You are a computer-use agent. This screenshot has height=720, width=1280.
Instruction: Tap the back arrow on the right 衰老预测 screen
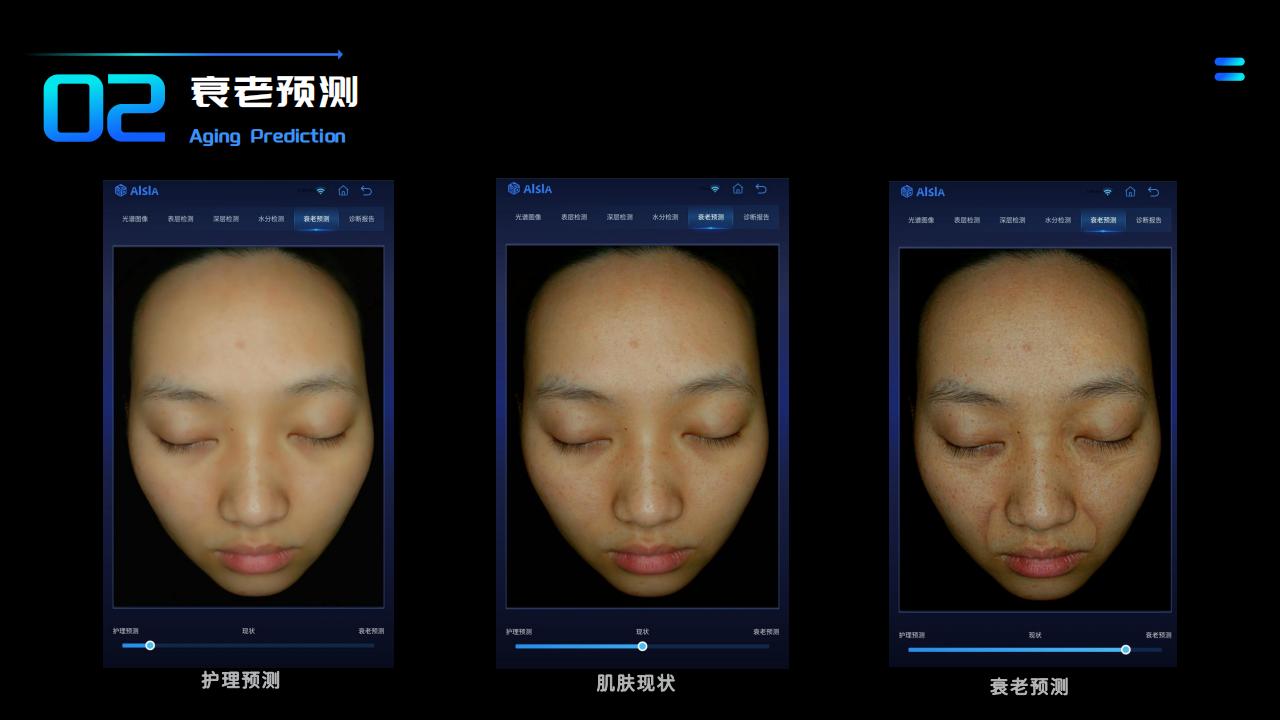(1153, 191)
